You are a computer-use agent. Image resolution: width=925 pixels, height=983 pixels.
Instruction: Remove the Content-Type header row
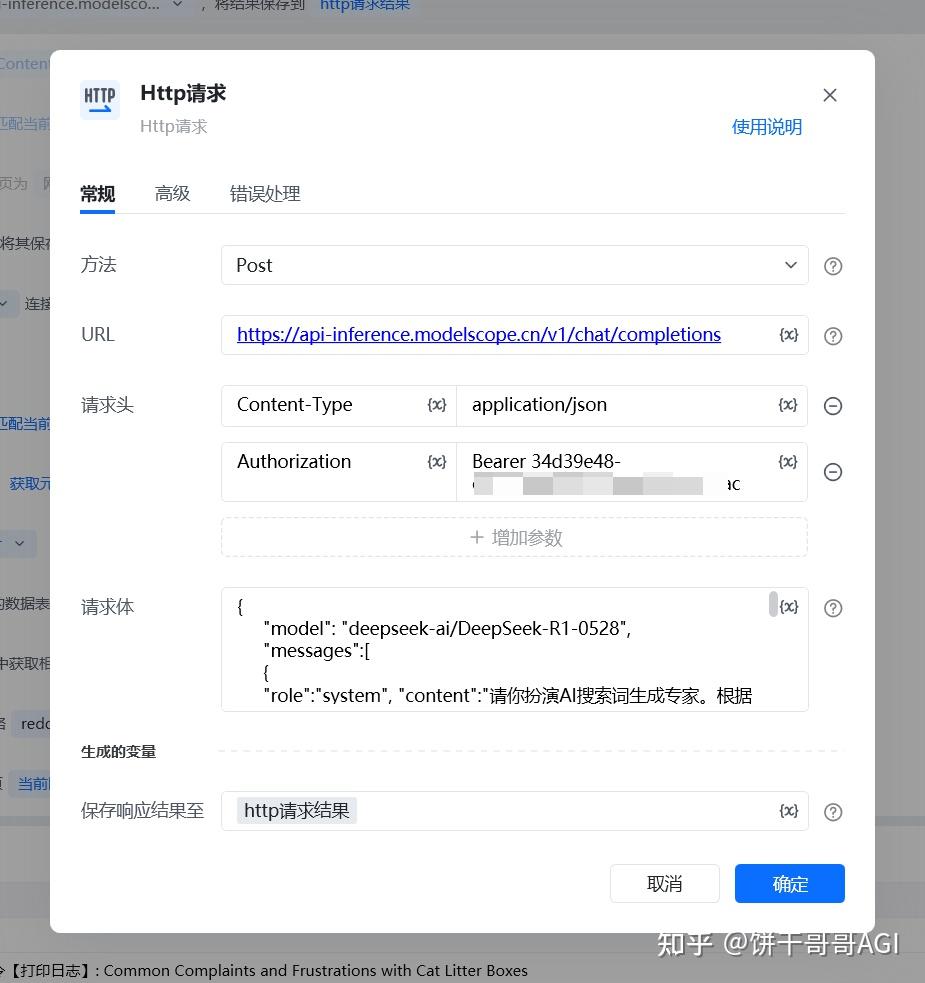pos(833,406)
